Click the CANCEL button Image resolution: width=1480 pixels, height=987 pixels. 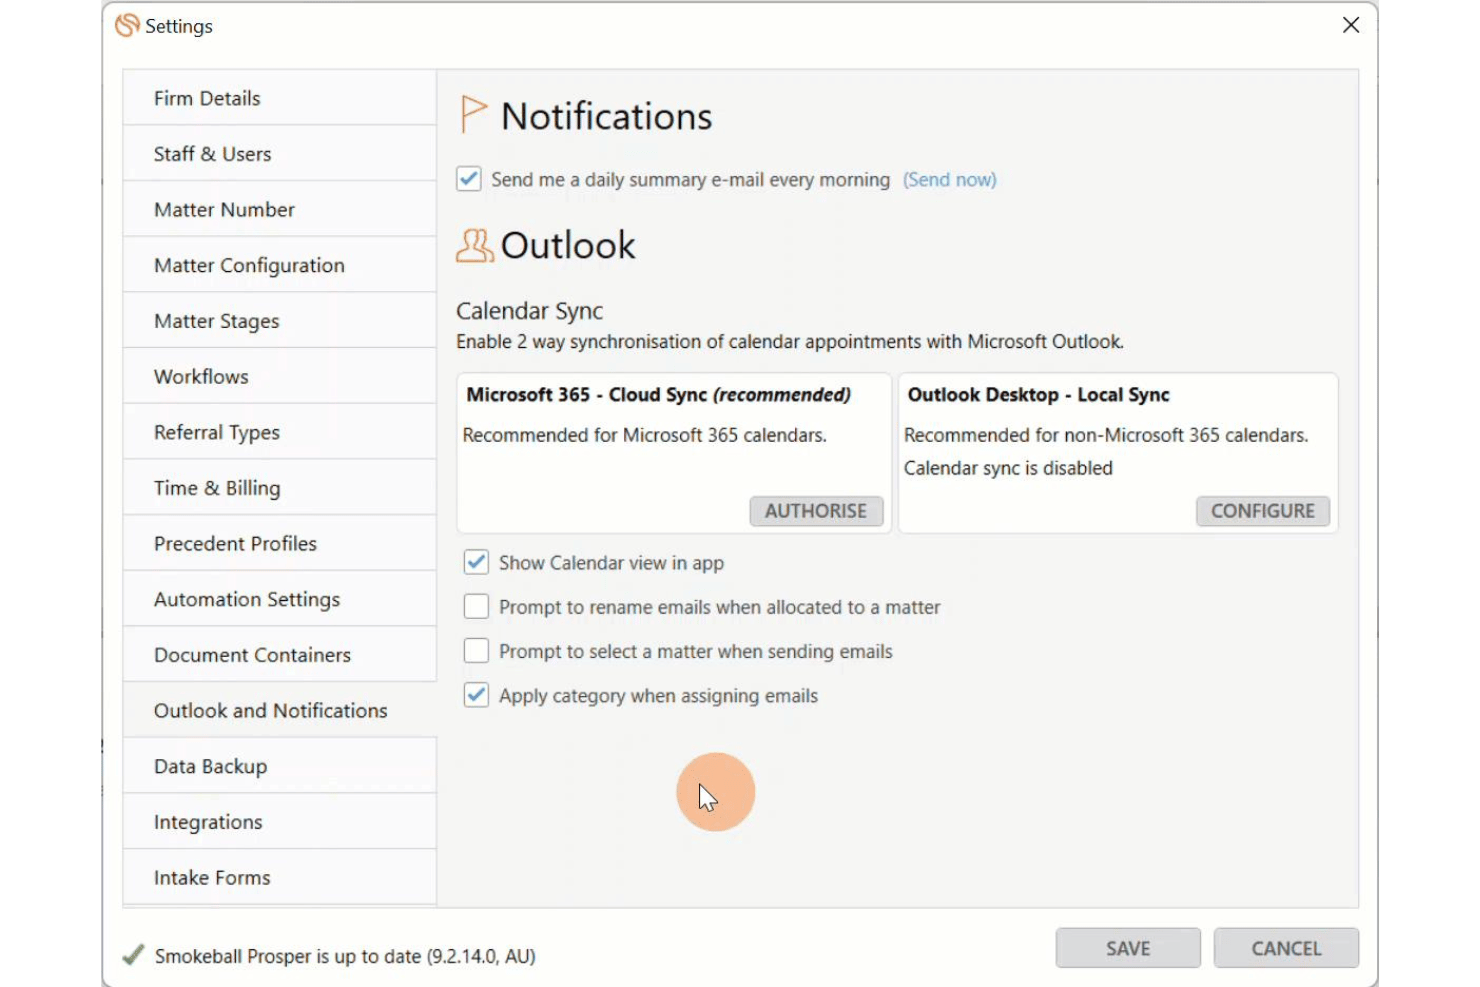click(x=1286, y=948)
